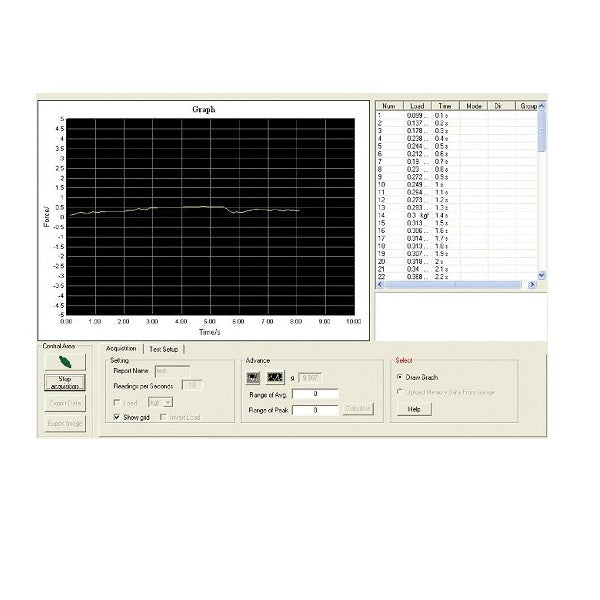Screen dimensions: 600x600
Task: Click the table scroll up arrow
Action: tap(541, 106)
